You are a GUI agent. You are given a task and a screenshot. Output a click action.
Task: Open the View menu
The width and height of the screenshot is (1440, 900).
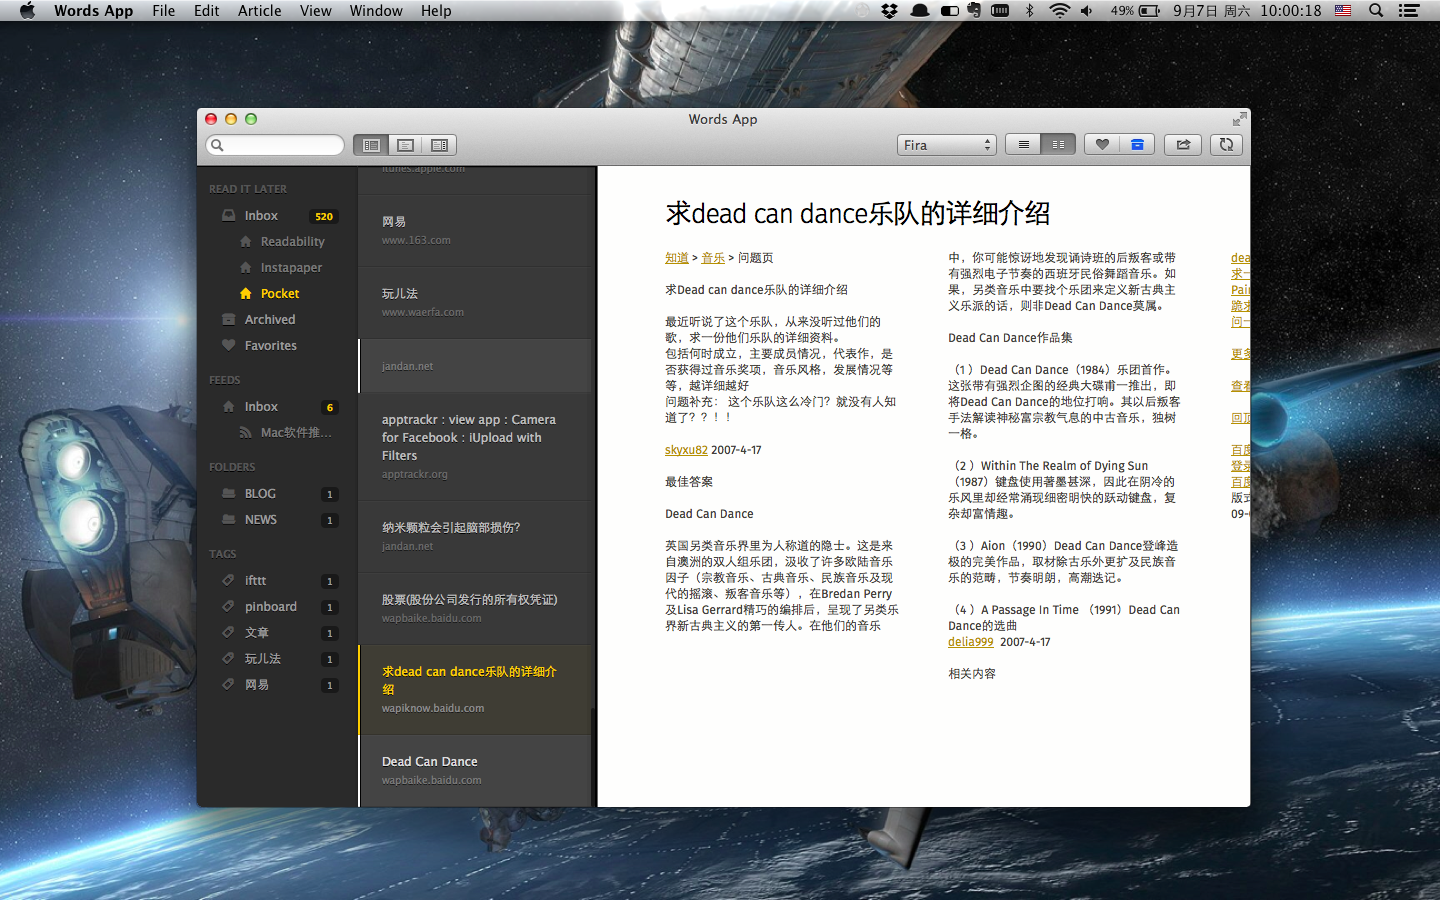pyautogui.click(x=316, y=11)
